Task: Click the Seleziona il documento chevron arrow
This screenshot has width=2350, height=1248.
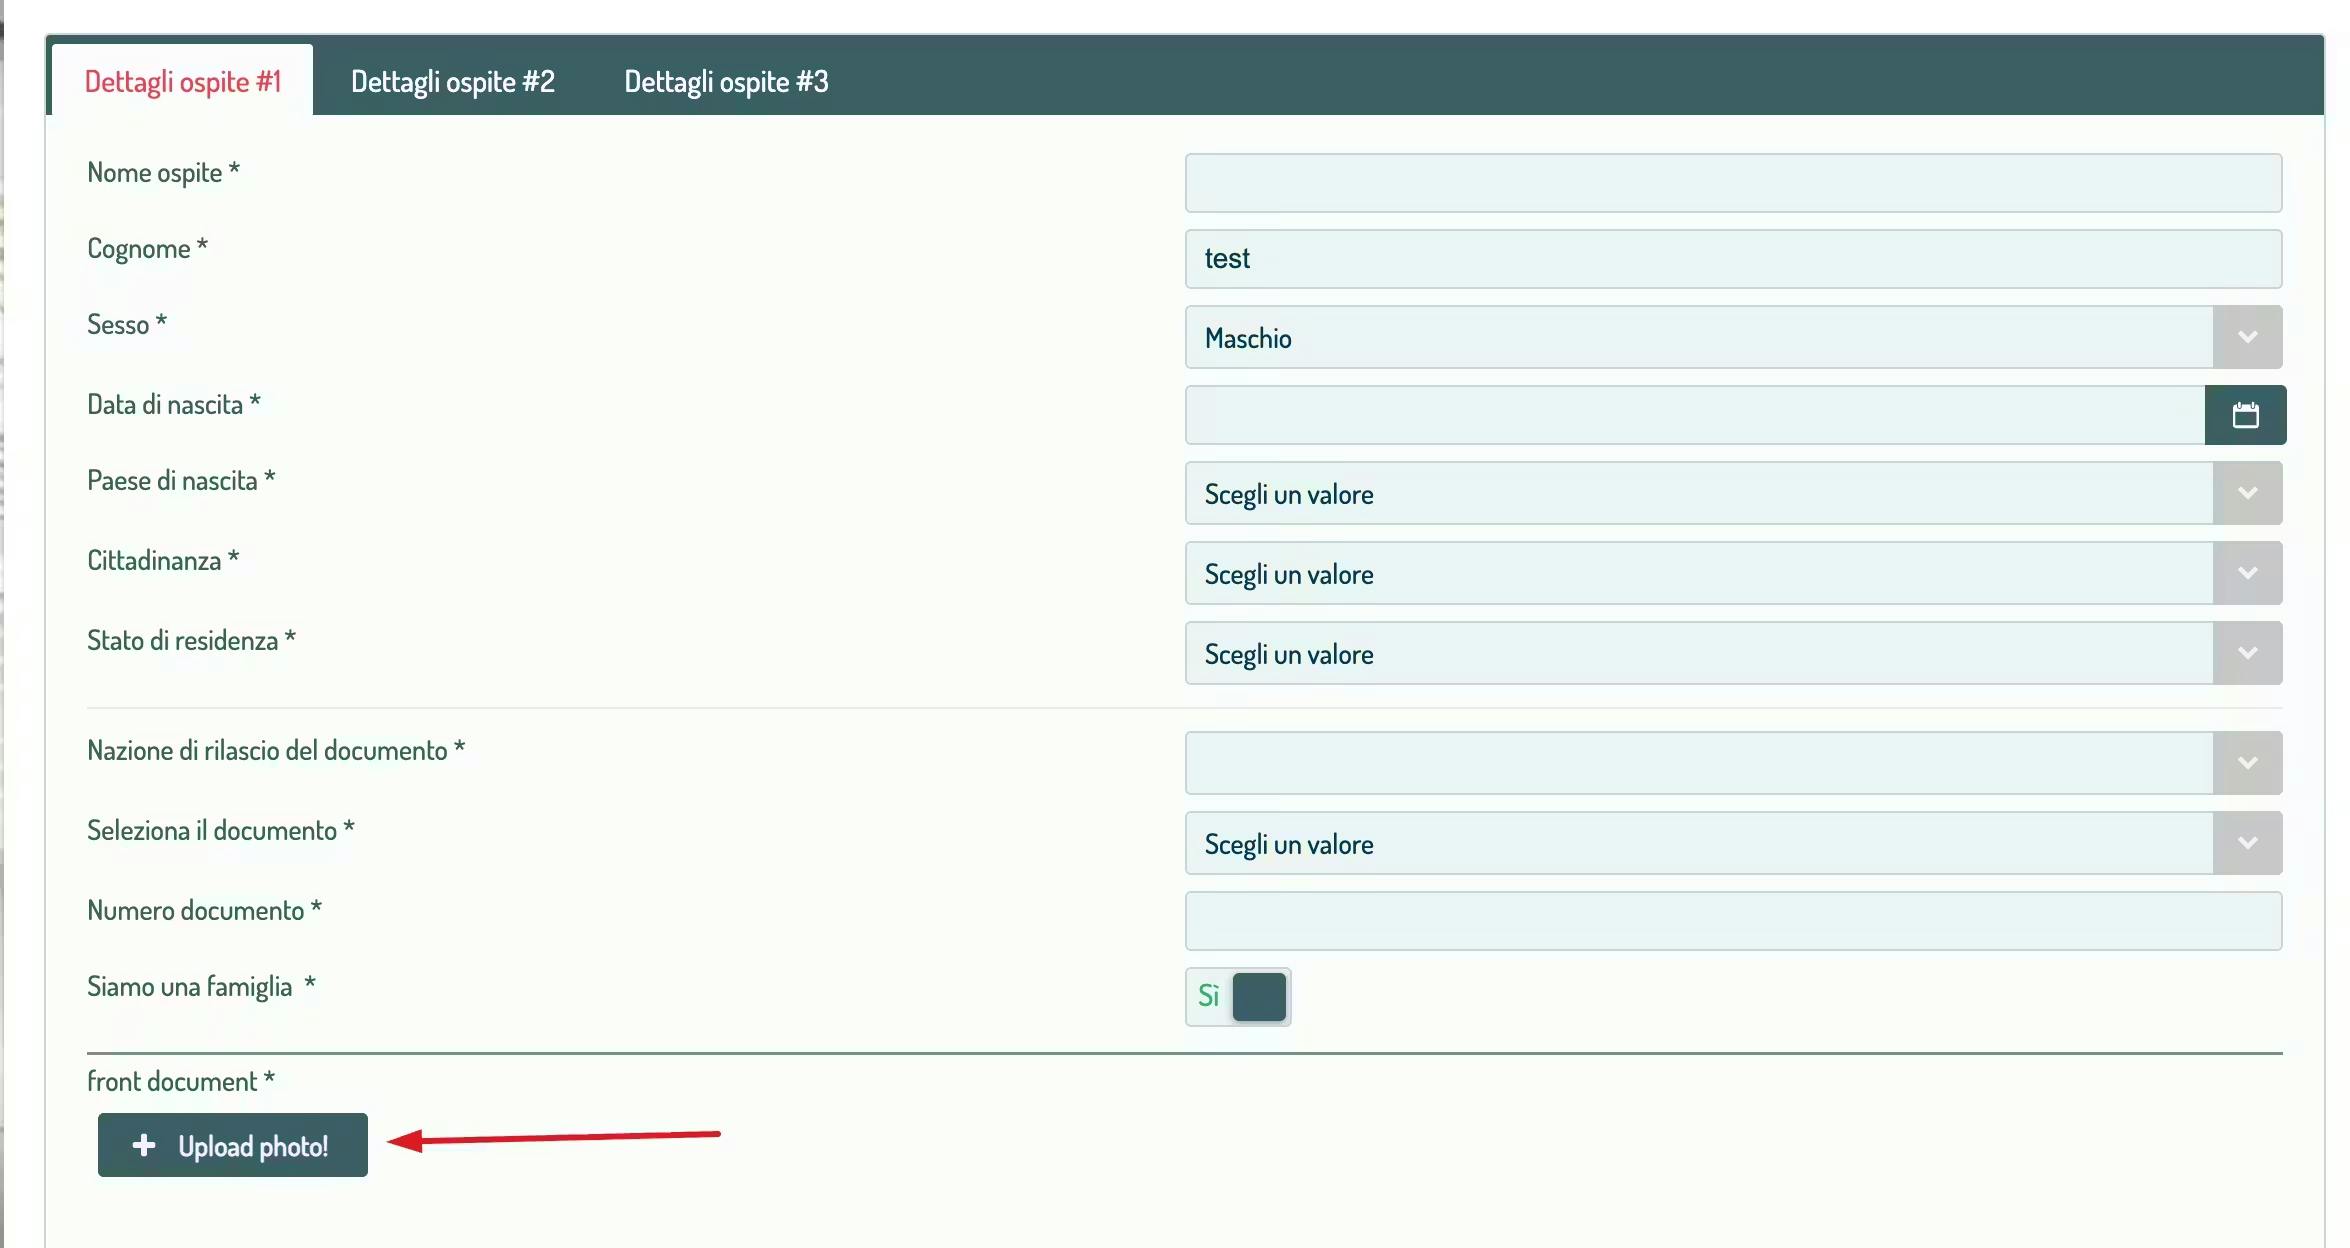Action: 2247,843
